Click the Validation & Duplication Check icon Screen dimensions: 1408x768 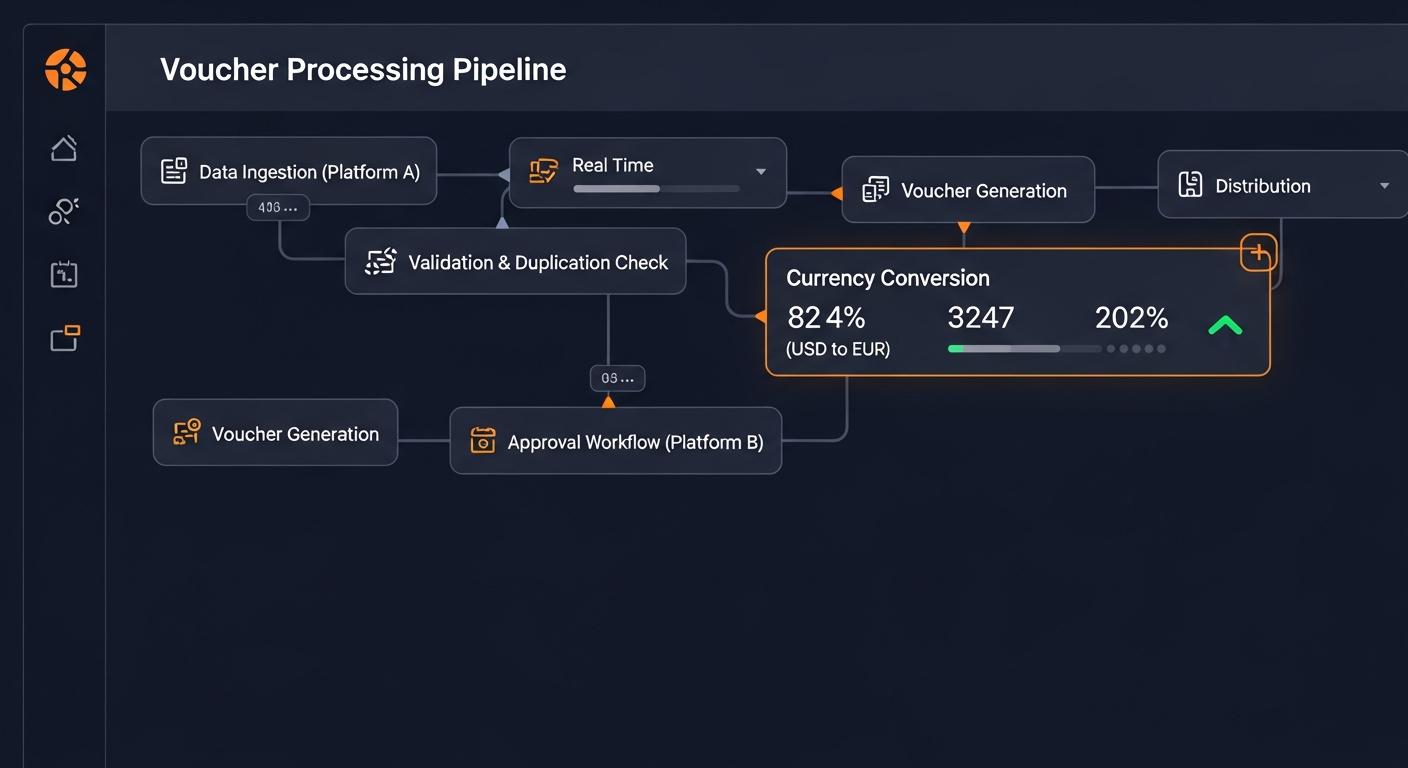tap(381, 262)
